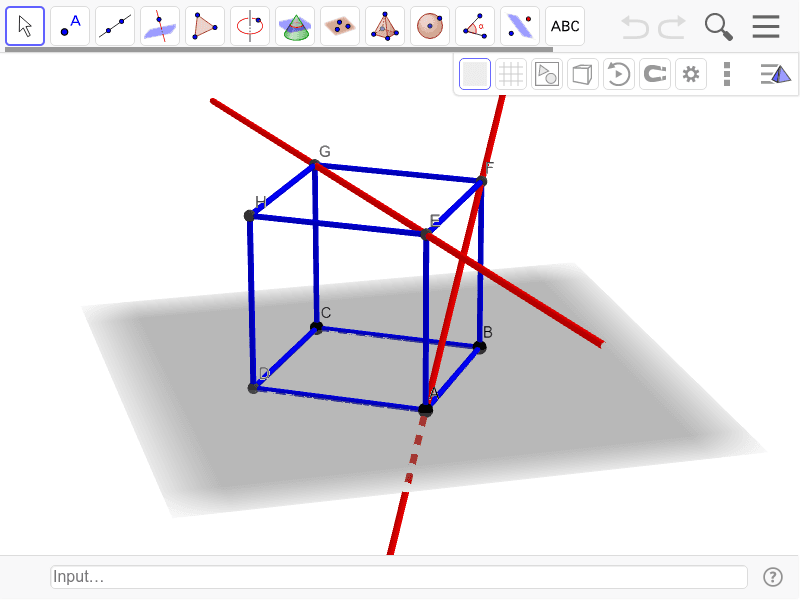Viewport: 800px width, 600px height.
Task: Toggle the clipping box display
Action: pos(582,73)
